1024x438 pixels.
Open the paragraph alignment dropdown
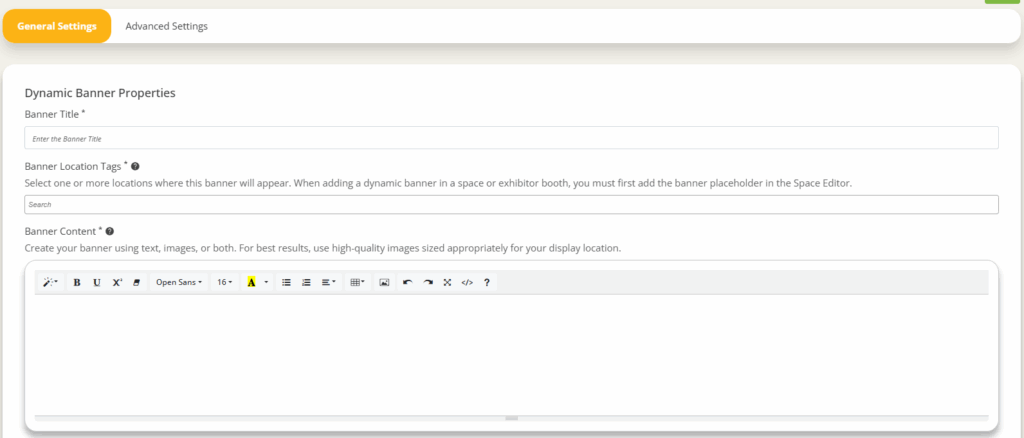coord(328,283)
